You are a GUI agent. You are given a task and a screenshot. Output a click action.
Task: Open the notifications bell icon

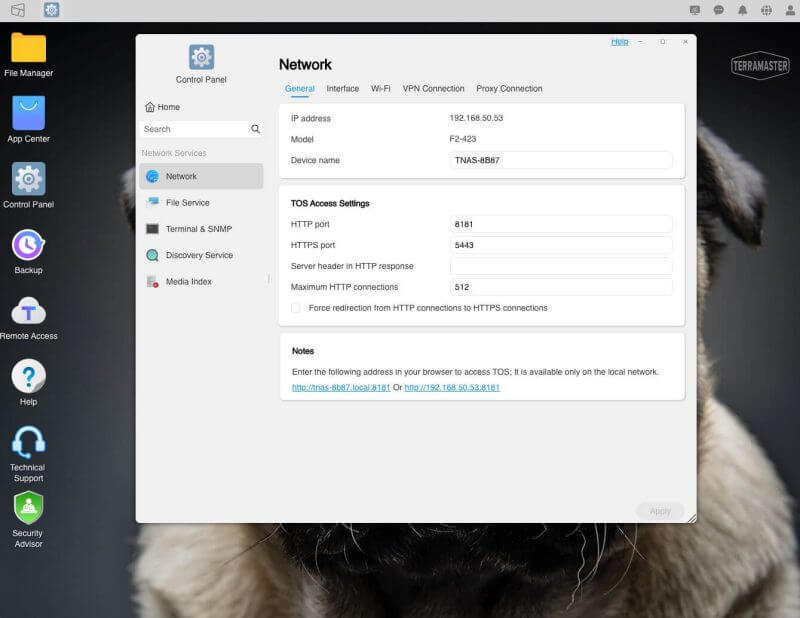742,10
